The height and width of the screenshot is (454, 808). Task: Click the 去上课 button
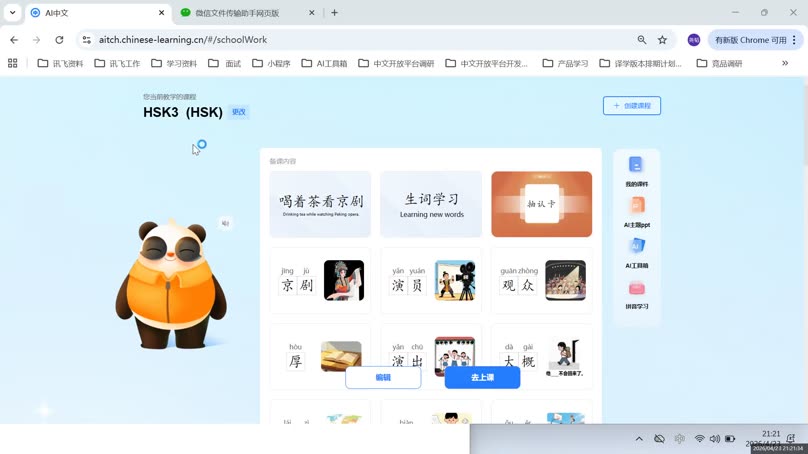(x=482, y=378)
